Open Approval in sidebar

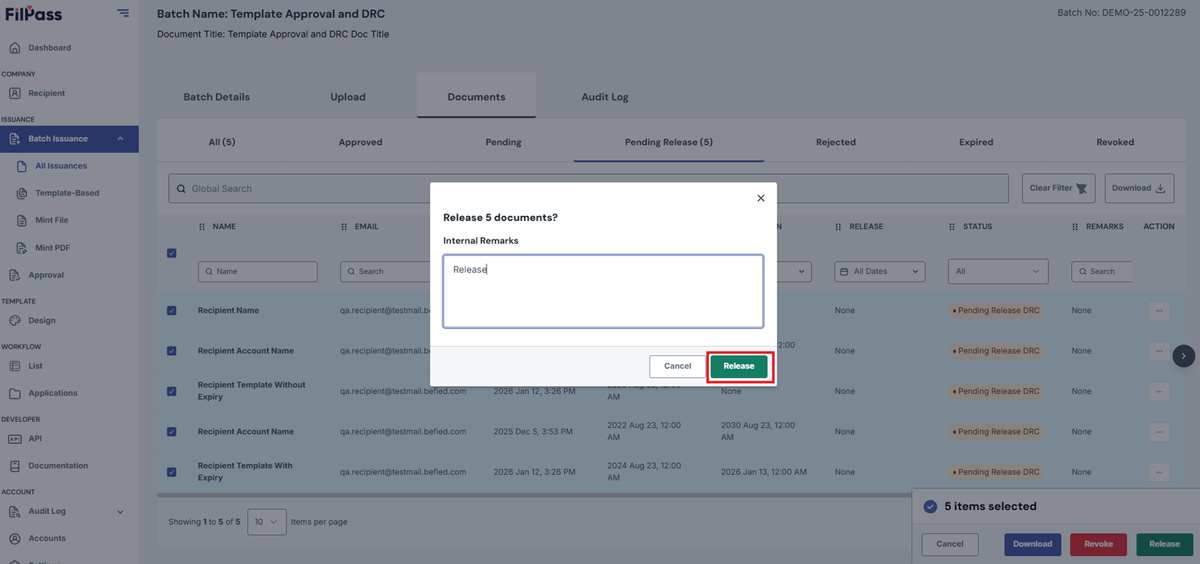click(x=46, y=275)
